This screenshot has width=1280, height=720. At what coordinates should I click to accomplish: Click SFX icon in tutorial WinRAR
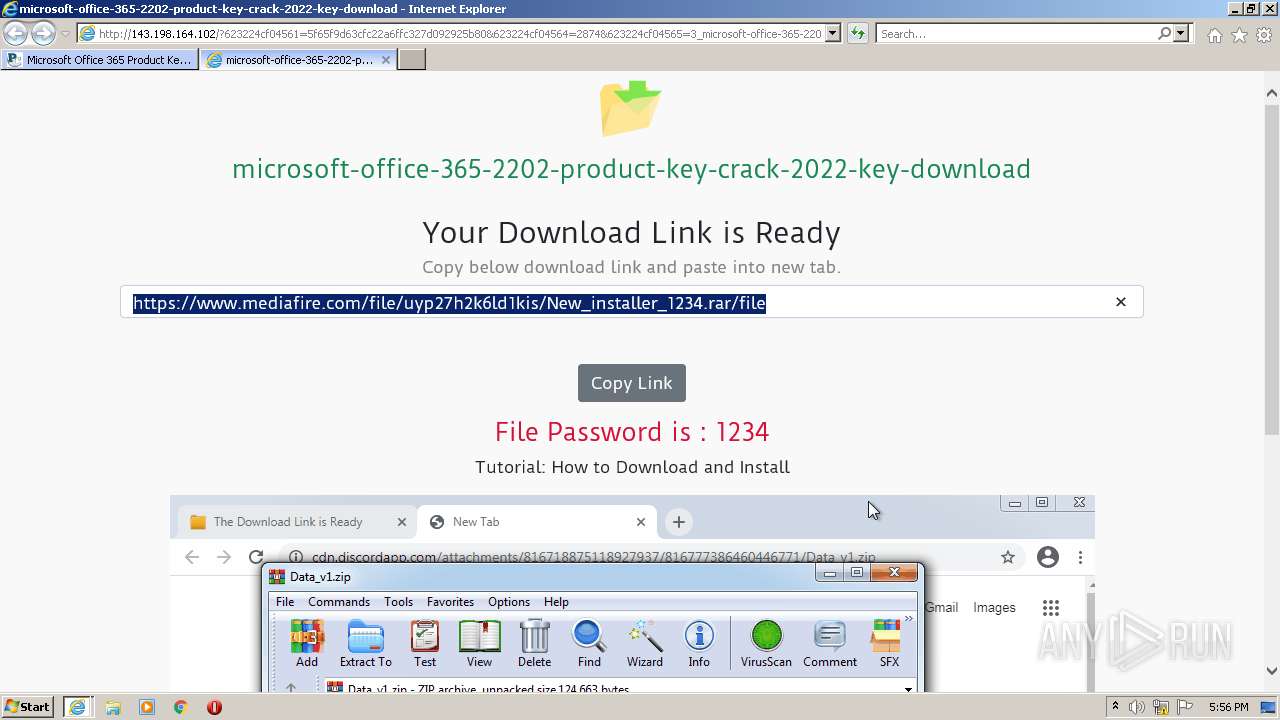pyautogui.click(x=889, y=644)
